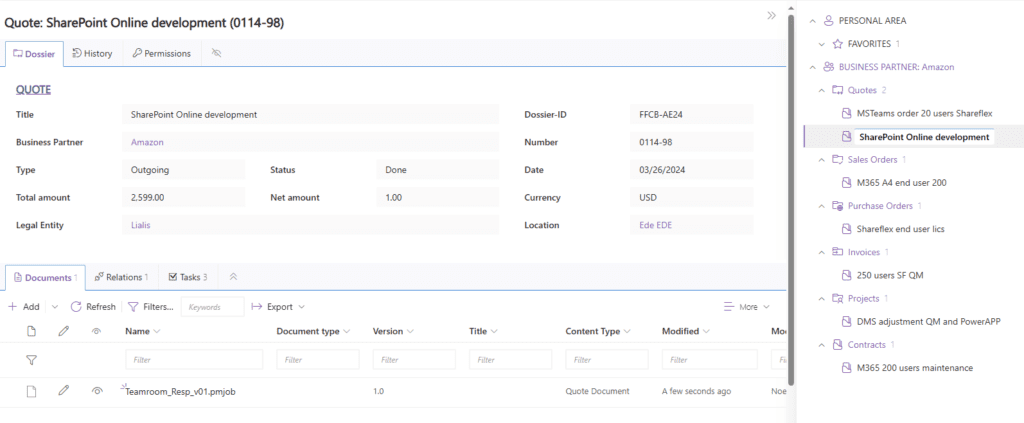Open 250 users SF QM invoice
Image resolution: width=1024 pixels, height=423 pixels.
coord(890,275)
